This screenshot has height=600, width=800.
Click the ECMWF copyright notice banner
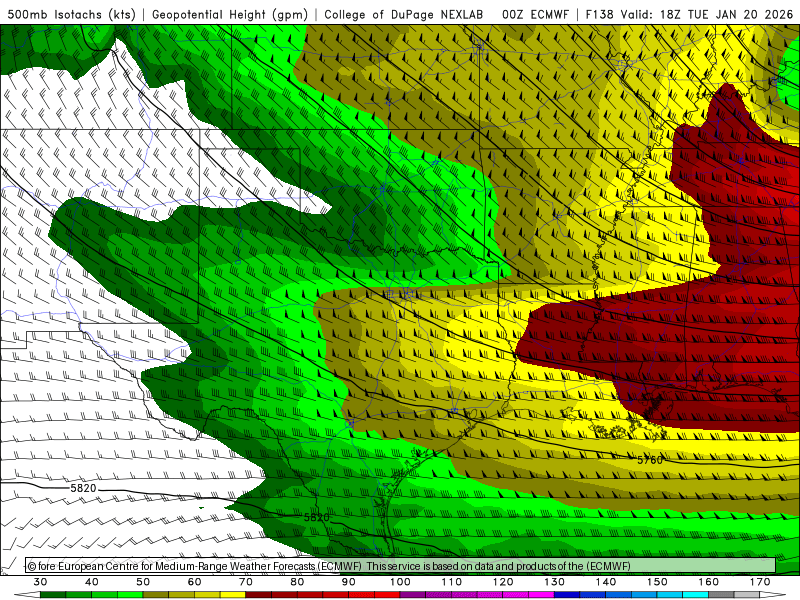tap(401, 566)
